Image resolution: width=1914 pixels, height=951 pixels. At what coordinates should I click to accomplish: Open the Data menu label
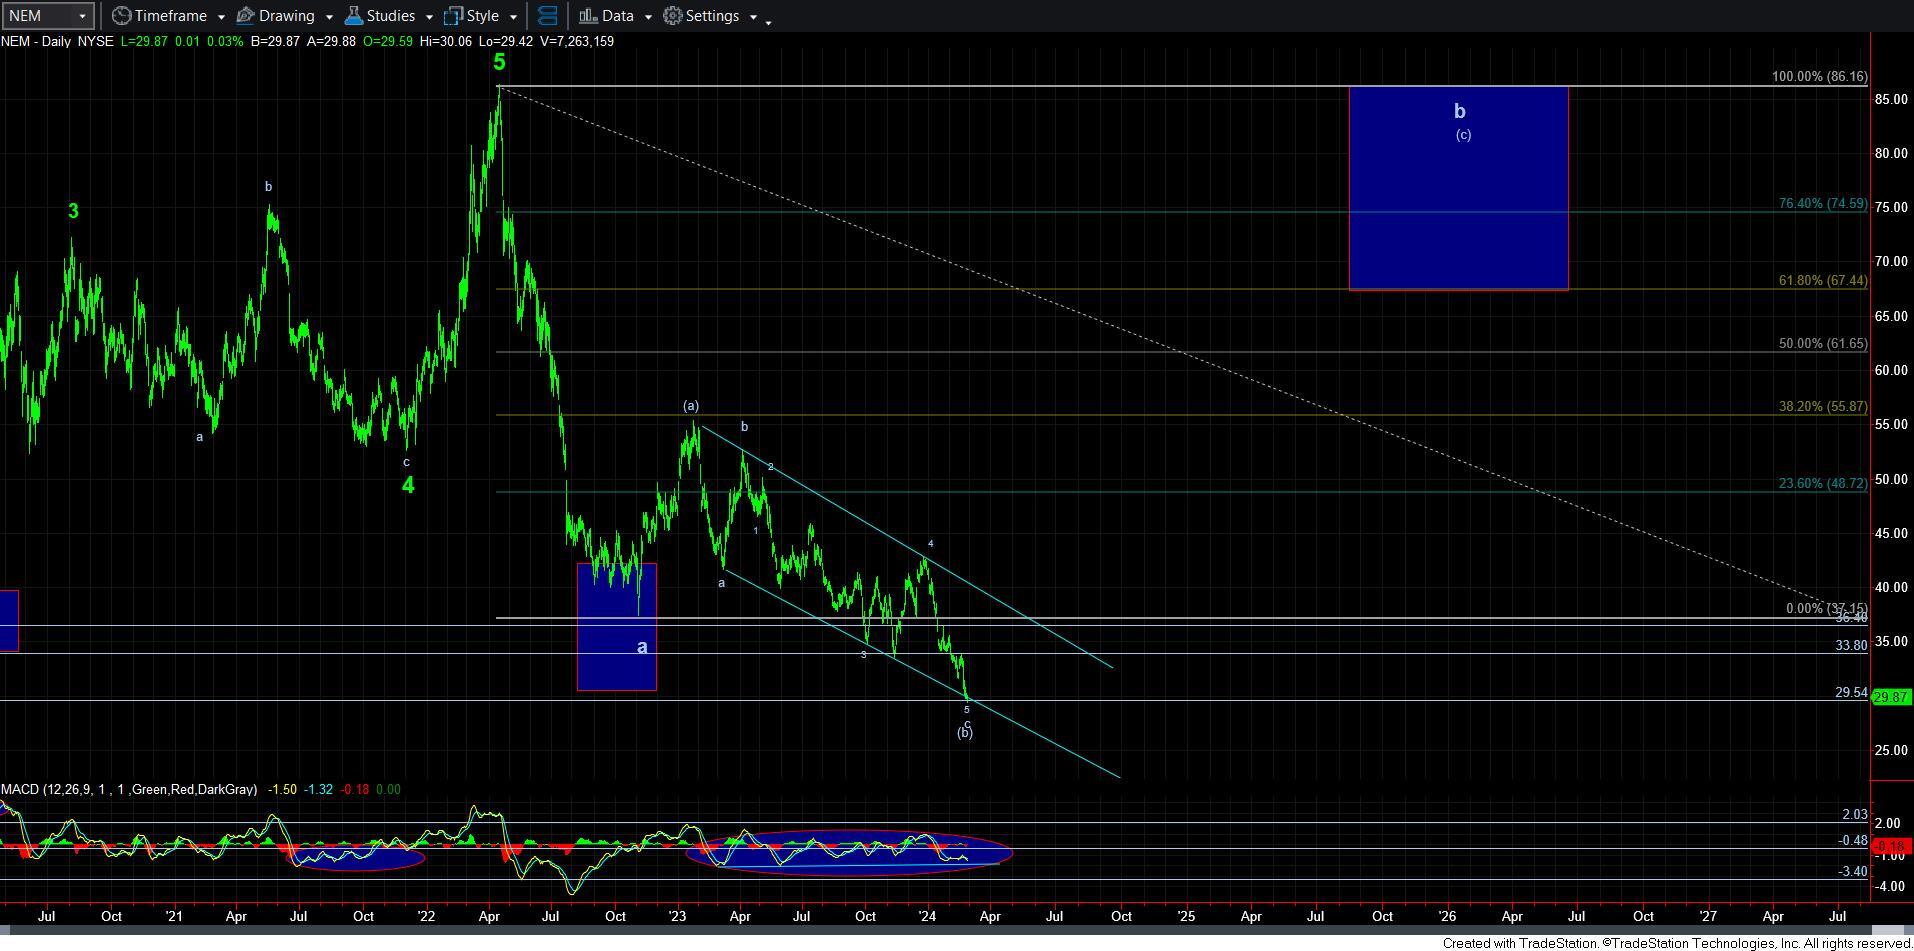[618, 16]
